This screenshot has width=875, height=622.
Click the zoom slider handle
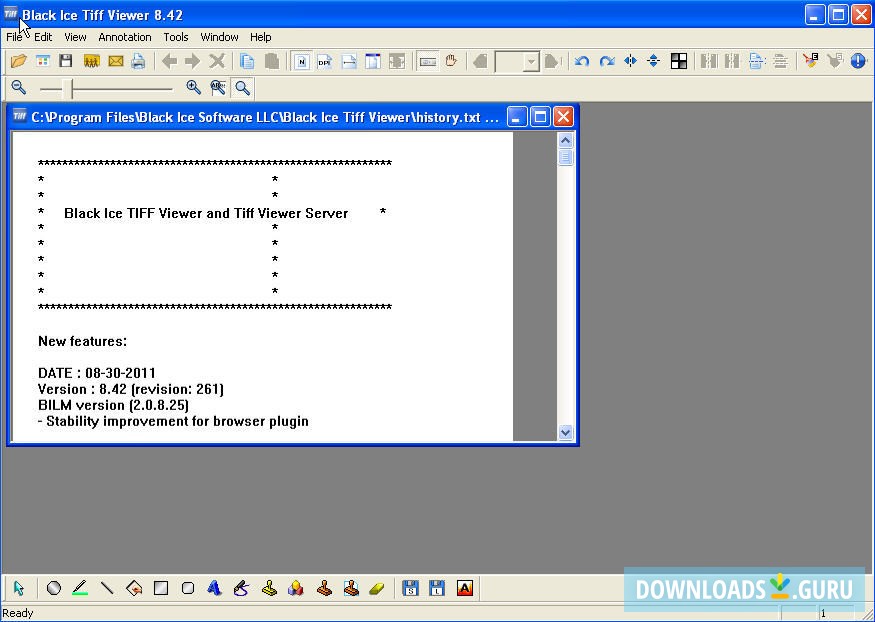coord(69,88)
